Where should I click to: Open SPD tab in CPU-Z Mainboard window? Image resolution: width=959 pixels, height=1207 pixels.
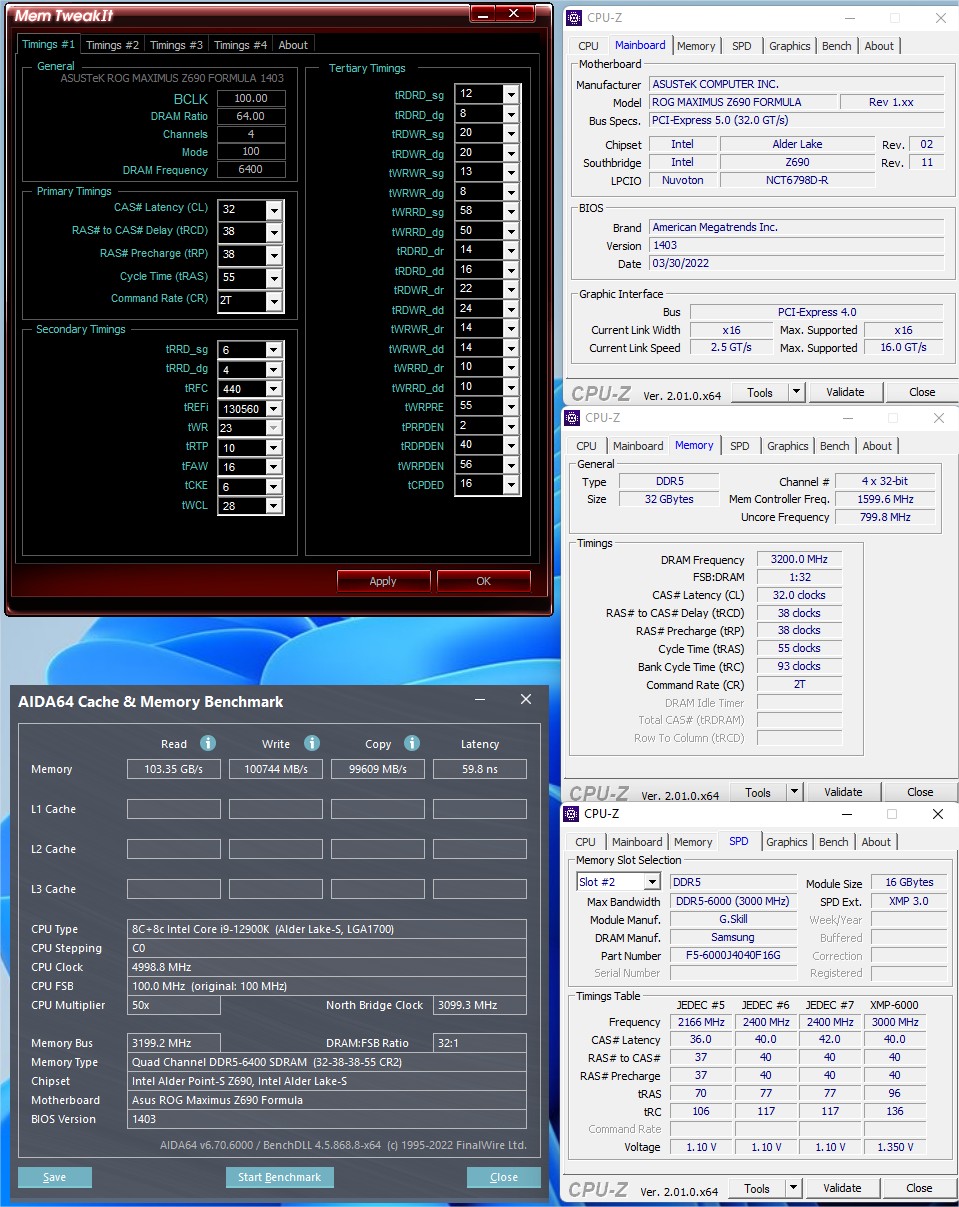[x=742, y=46]
